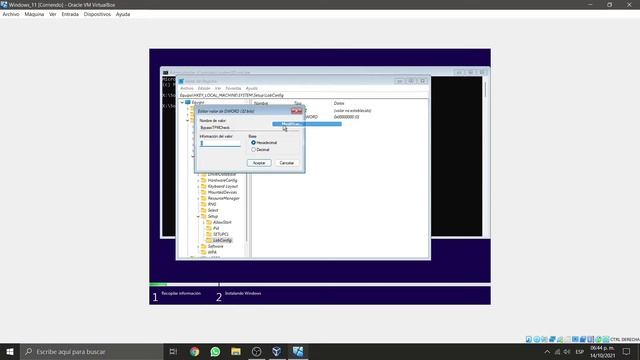This screenshot has height=360, width=640.
Task: Click the AllowStart folder icon
Action: [209, 222]
